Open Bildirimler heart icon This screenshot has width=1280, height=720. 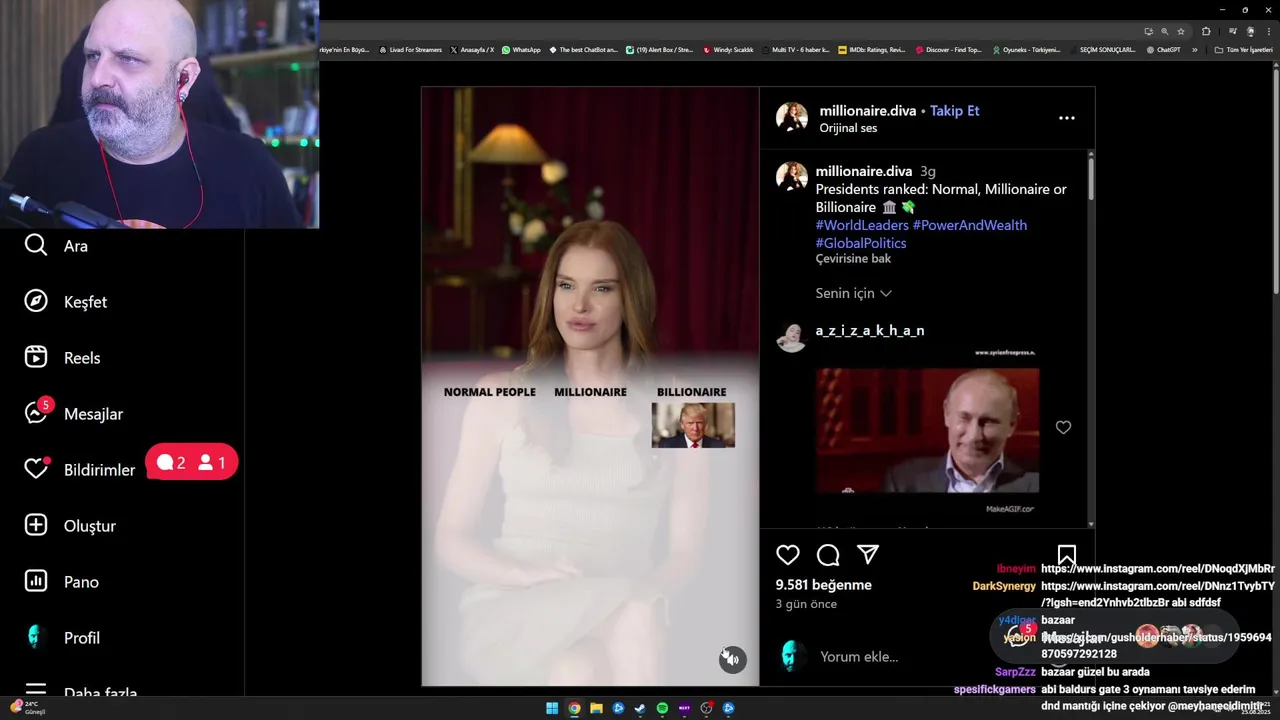(x=37, y=468)
